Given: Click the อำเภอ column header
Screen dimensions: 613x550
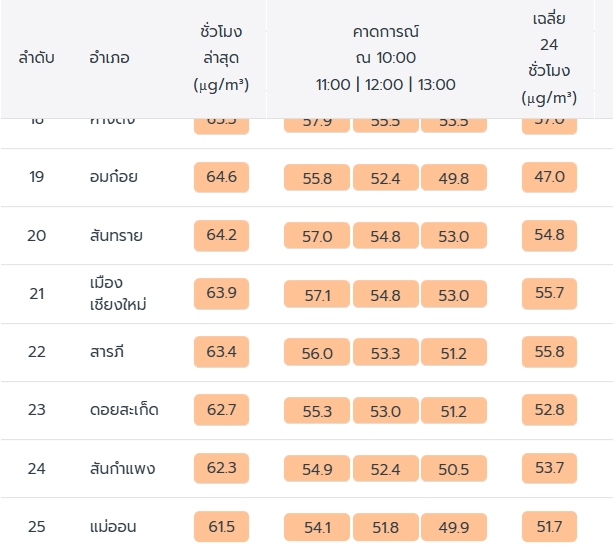Looking at the screenshot, I should pos(109,58).
